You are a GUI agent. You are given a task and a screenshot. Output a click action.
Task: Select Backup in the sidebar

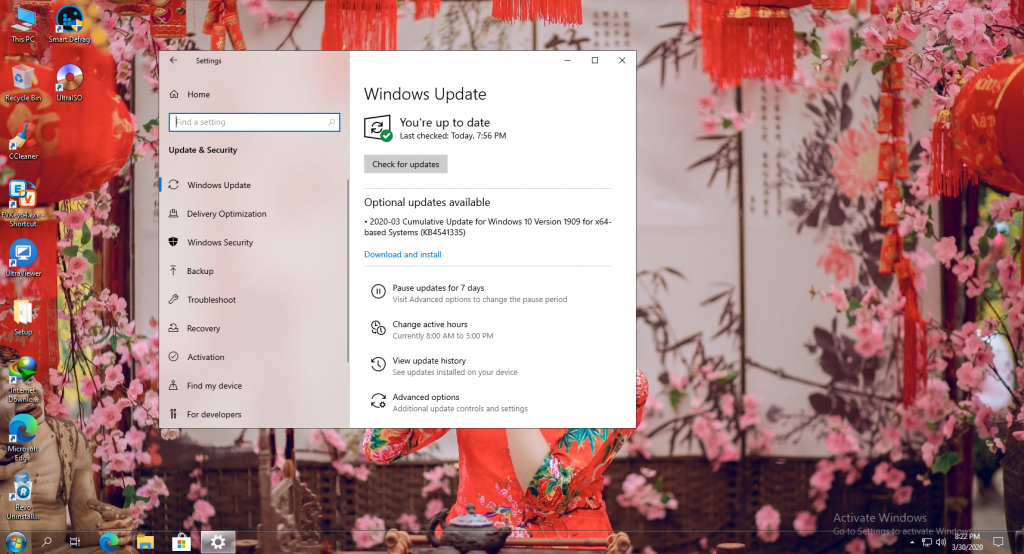pos(200,271)
